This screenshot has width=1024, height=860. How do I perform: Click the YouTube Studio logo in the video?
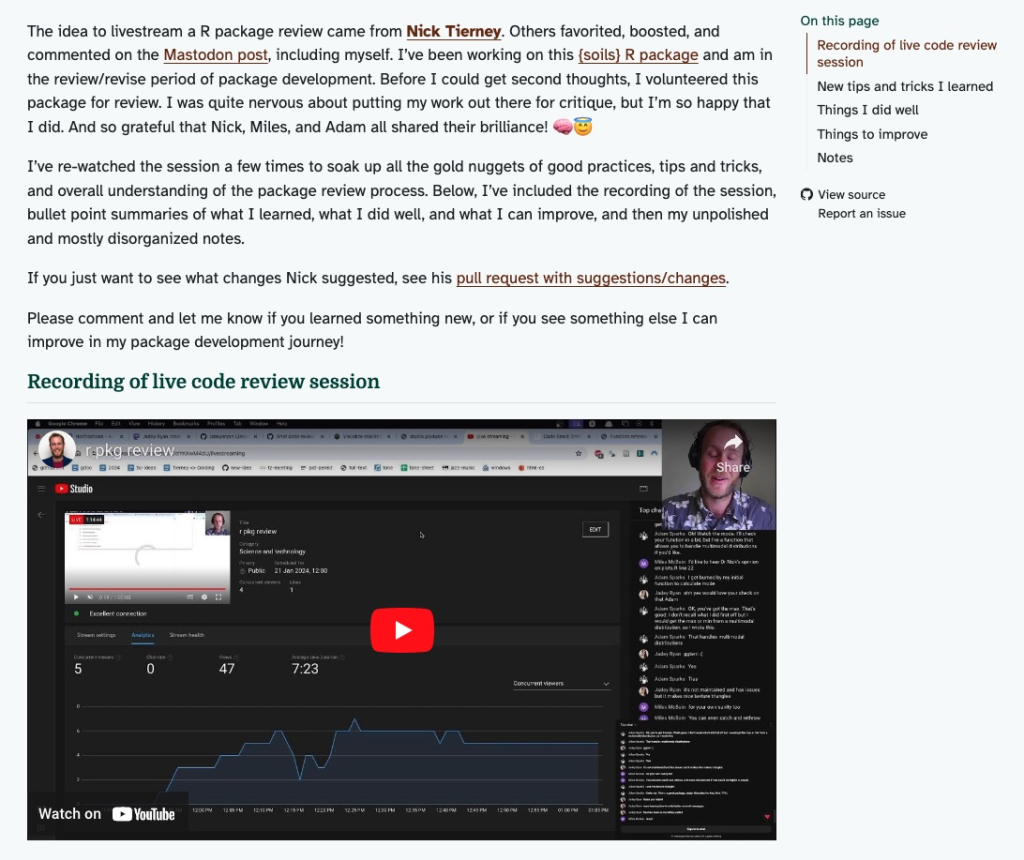click(74, 488)
